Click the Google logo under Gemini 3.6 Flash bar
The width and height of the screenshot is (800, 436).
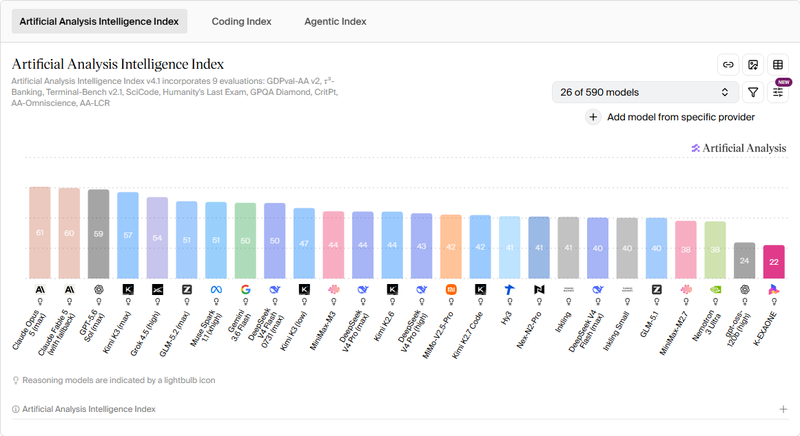245,290
